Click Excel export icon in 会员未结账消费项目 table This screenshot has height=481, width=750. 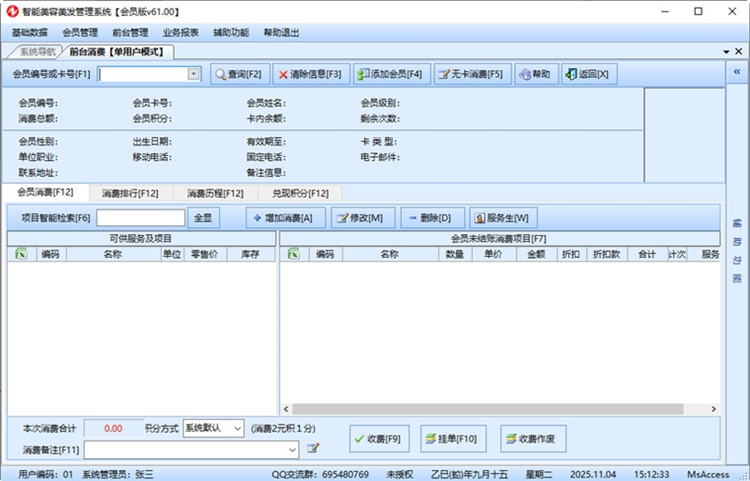(x=294, y=254)
